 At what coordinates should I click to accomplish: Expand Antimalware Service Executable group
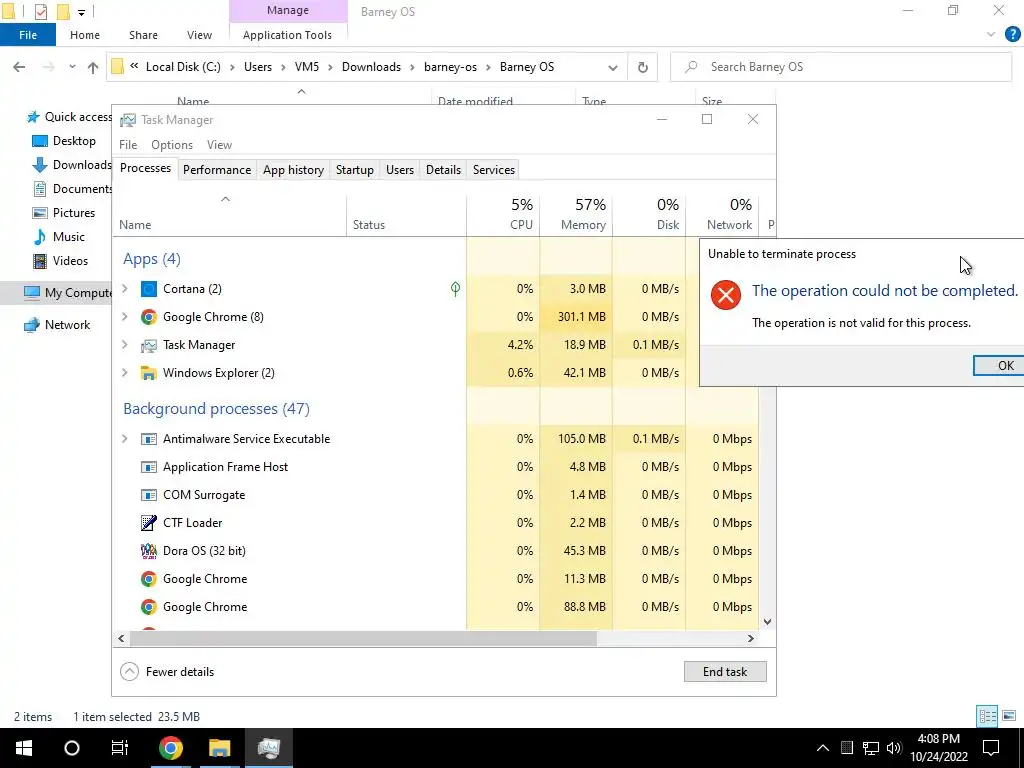click(125, 439)
